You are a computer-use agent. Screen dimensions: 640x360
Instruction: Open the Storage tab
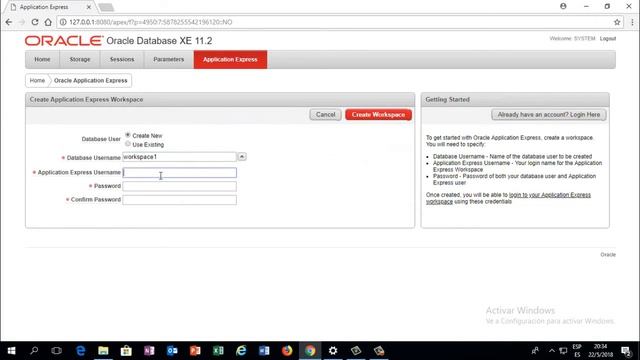point(80,60)
